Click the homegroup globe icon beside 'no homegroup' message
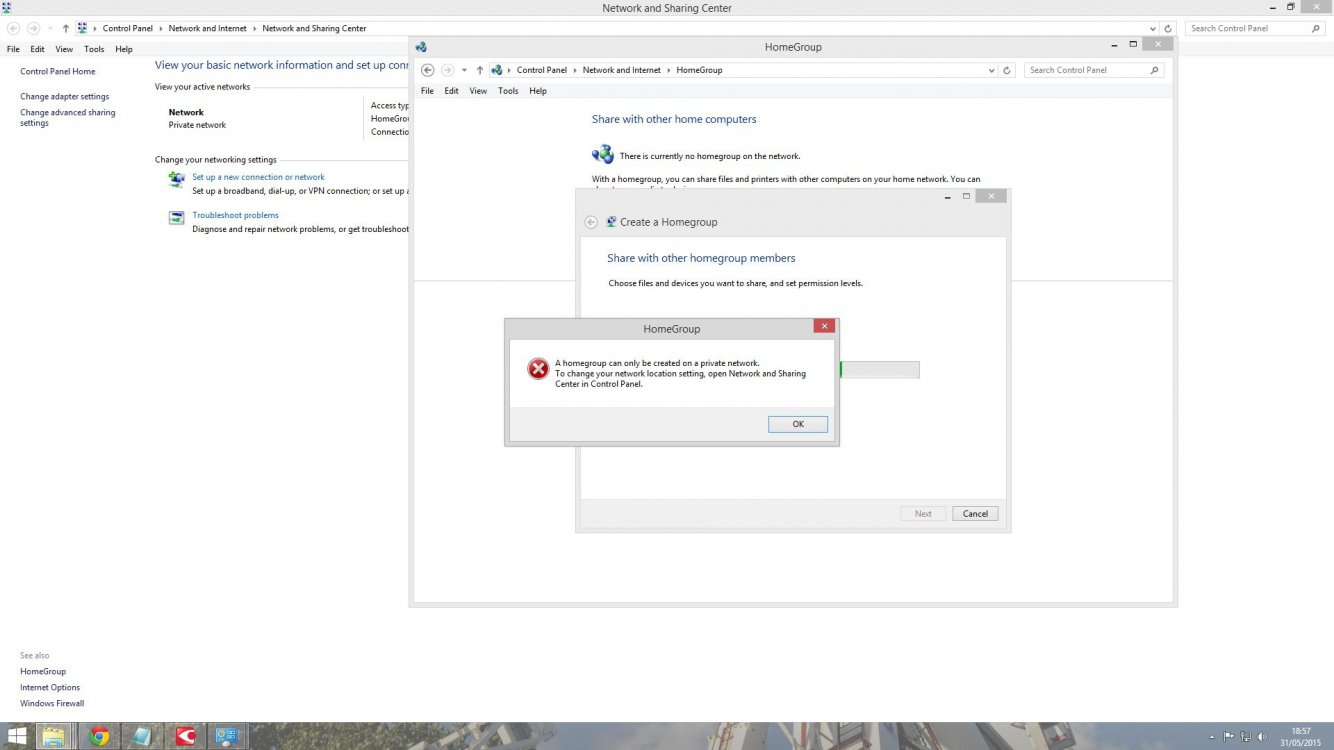Screen dimensions: 1334x750 pyautogui.click(x=603, y=155)
